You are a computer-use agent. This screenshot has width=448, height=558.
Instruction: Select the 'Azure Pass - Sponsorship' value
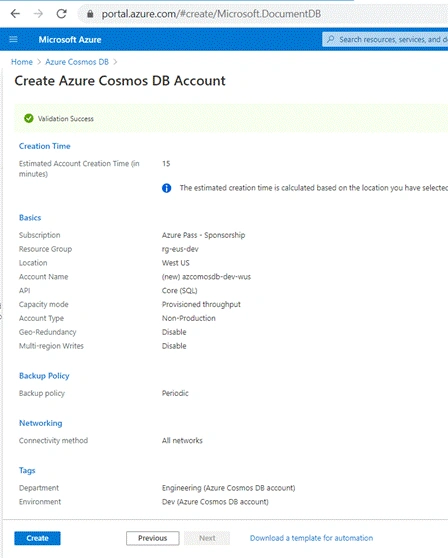pyautogui.click(x=204, y=235)
